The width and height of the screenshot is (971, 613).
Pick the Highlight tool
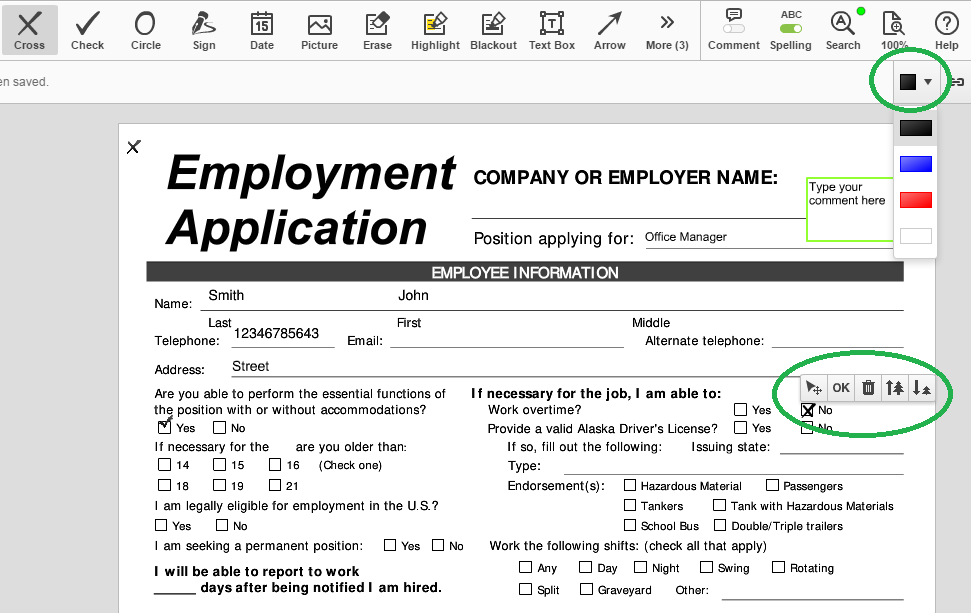(435, 30)
